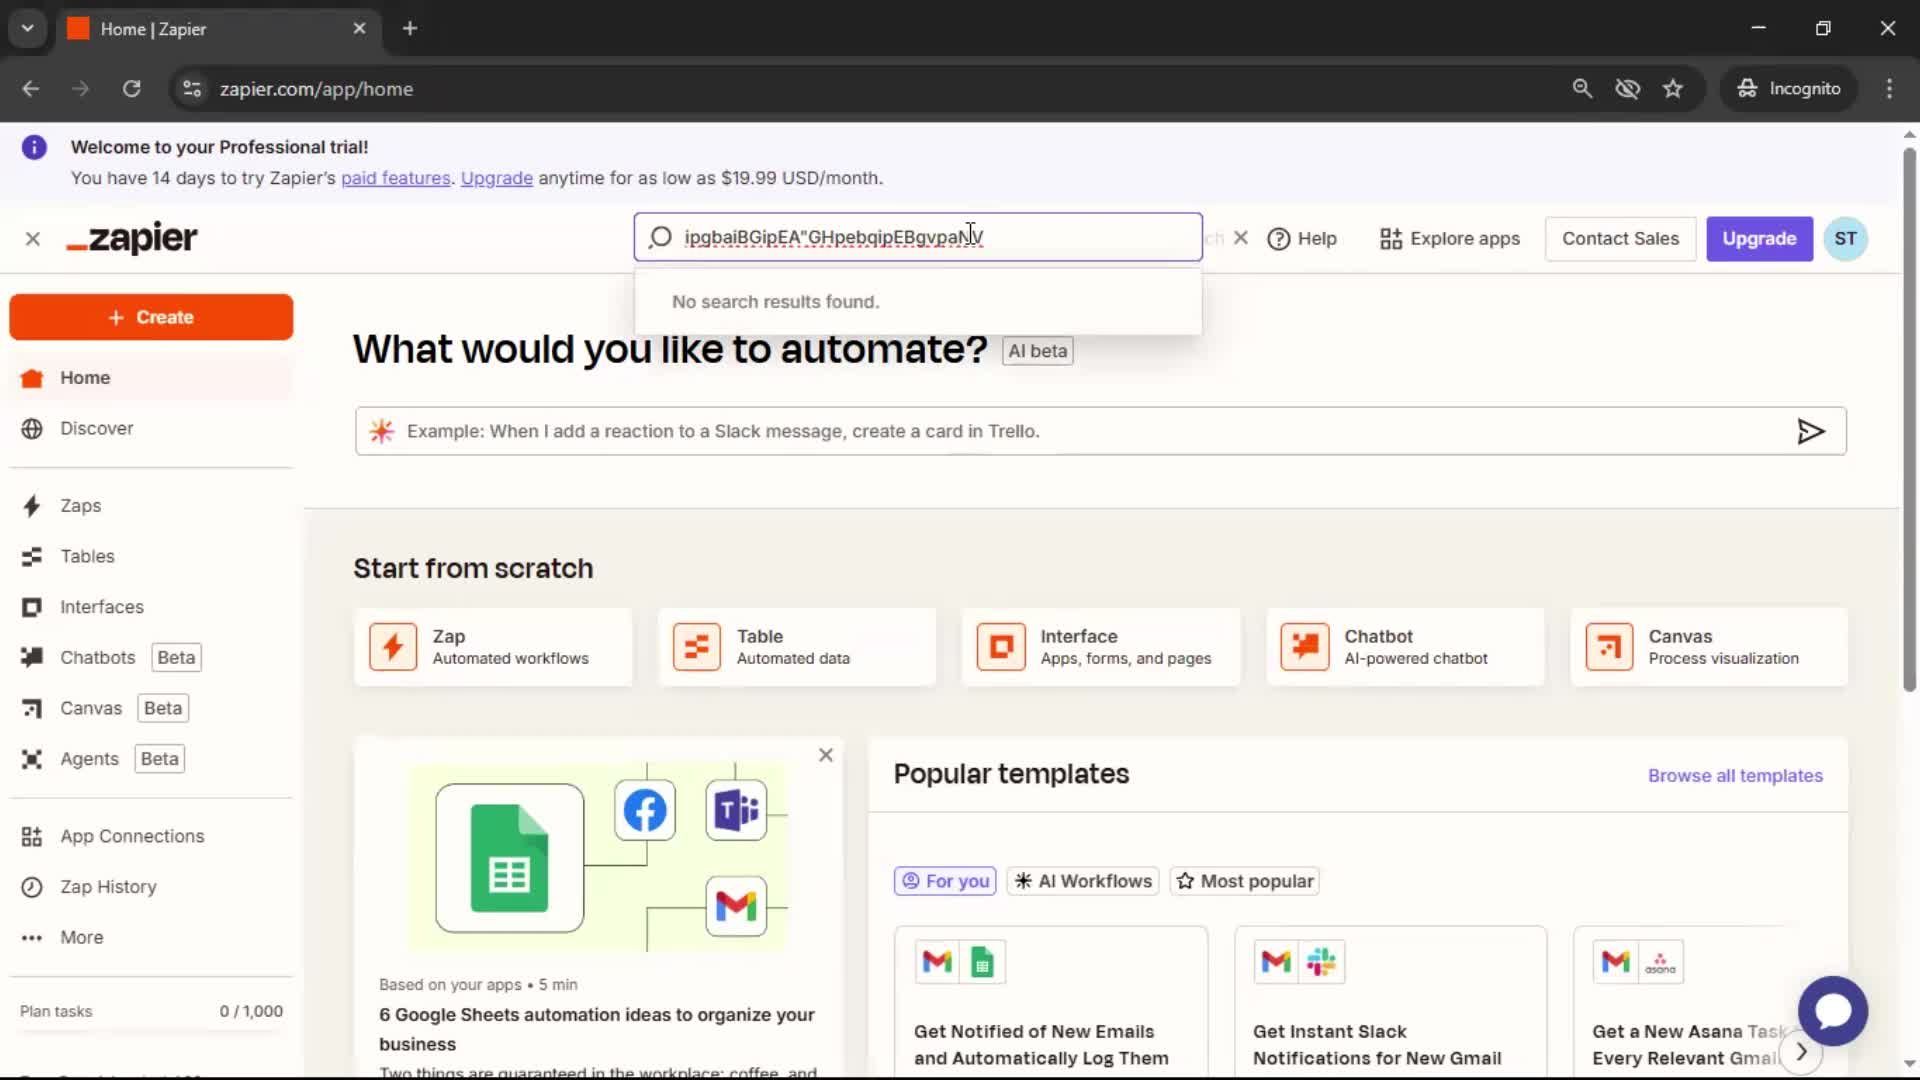Screen dimensions: 1920x1080
Task: Go to Home in the sidebar
Action: click(151, 378)
